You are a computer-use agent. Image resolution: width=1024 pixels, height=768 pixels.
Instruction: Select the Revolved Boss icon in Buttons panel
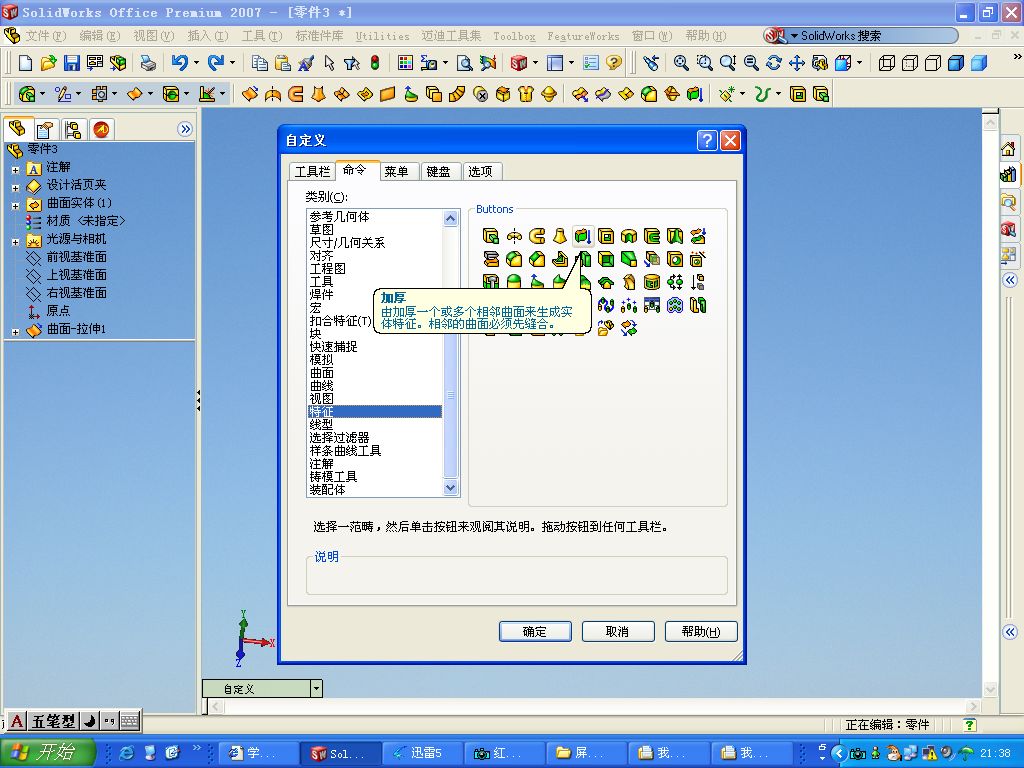coord(514,236)
